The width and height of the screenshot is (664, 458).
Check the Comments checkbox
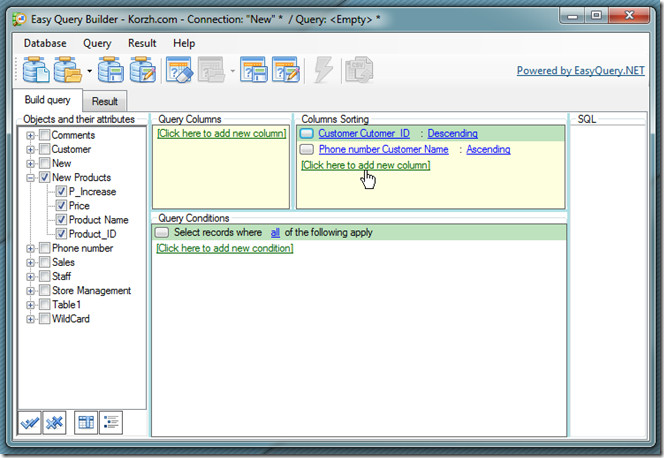[x=44, y=135]
